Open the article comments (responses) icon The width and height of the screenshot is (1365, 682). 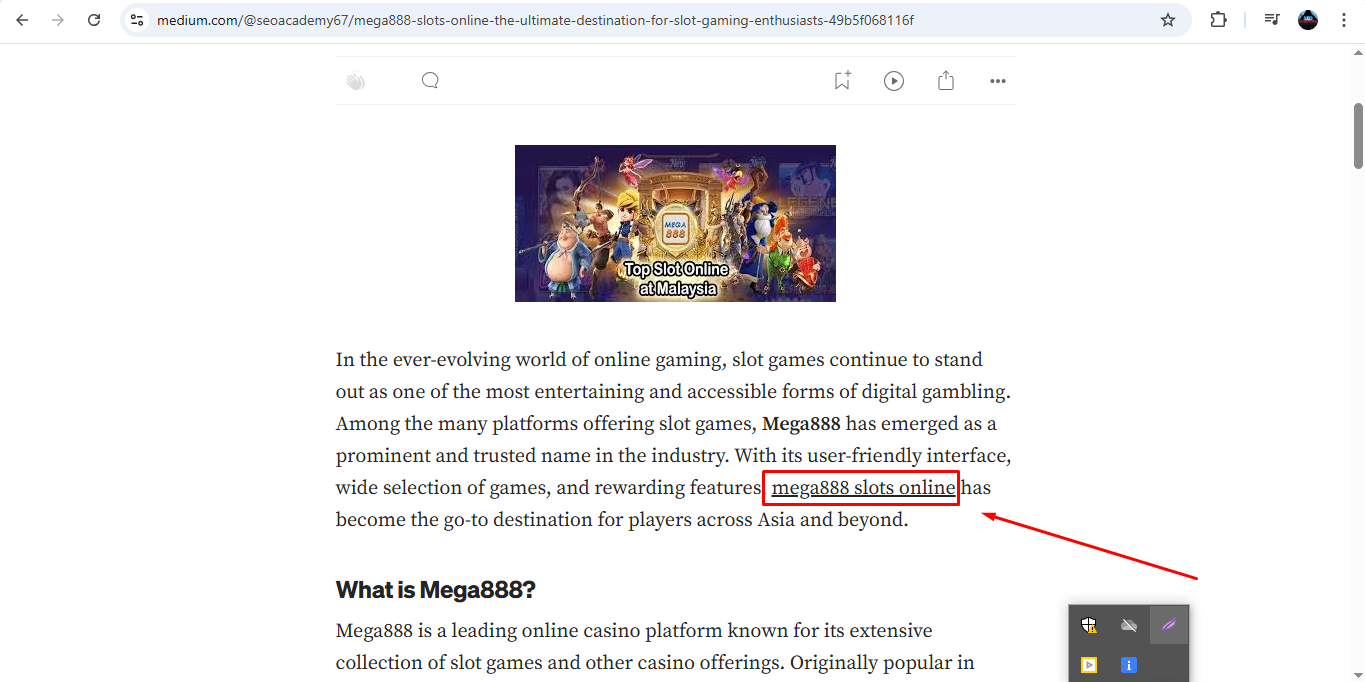point(430,81)
